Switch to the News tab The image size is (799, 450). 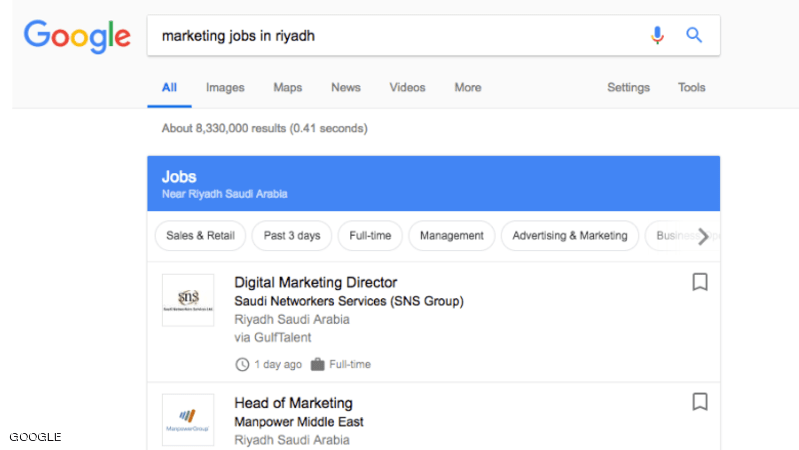click(x=345, y=88)
